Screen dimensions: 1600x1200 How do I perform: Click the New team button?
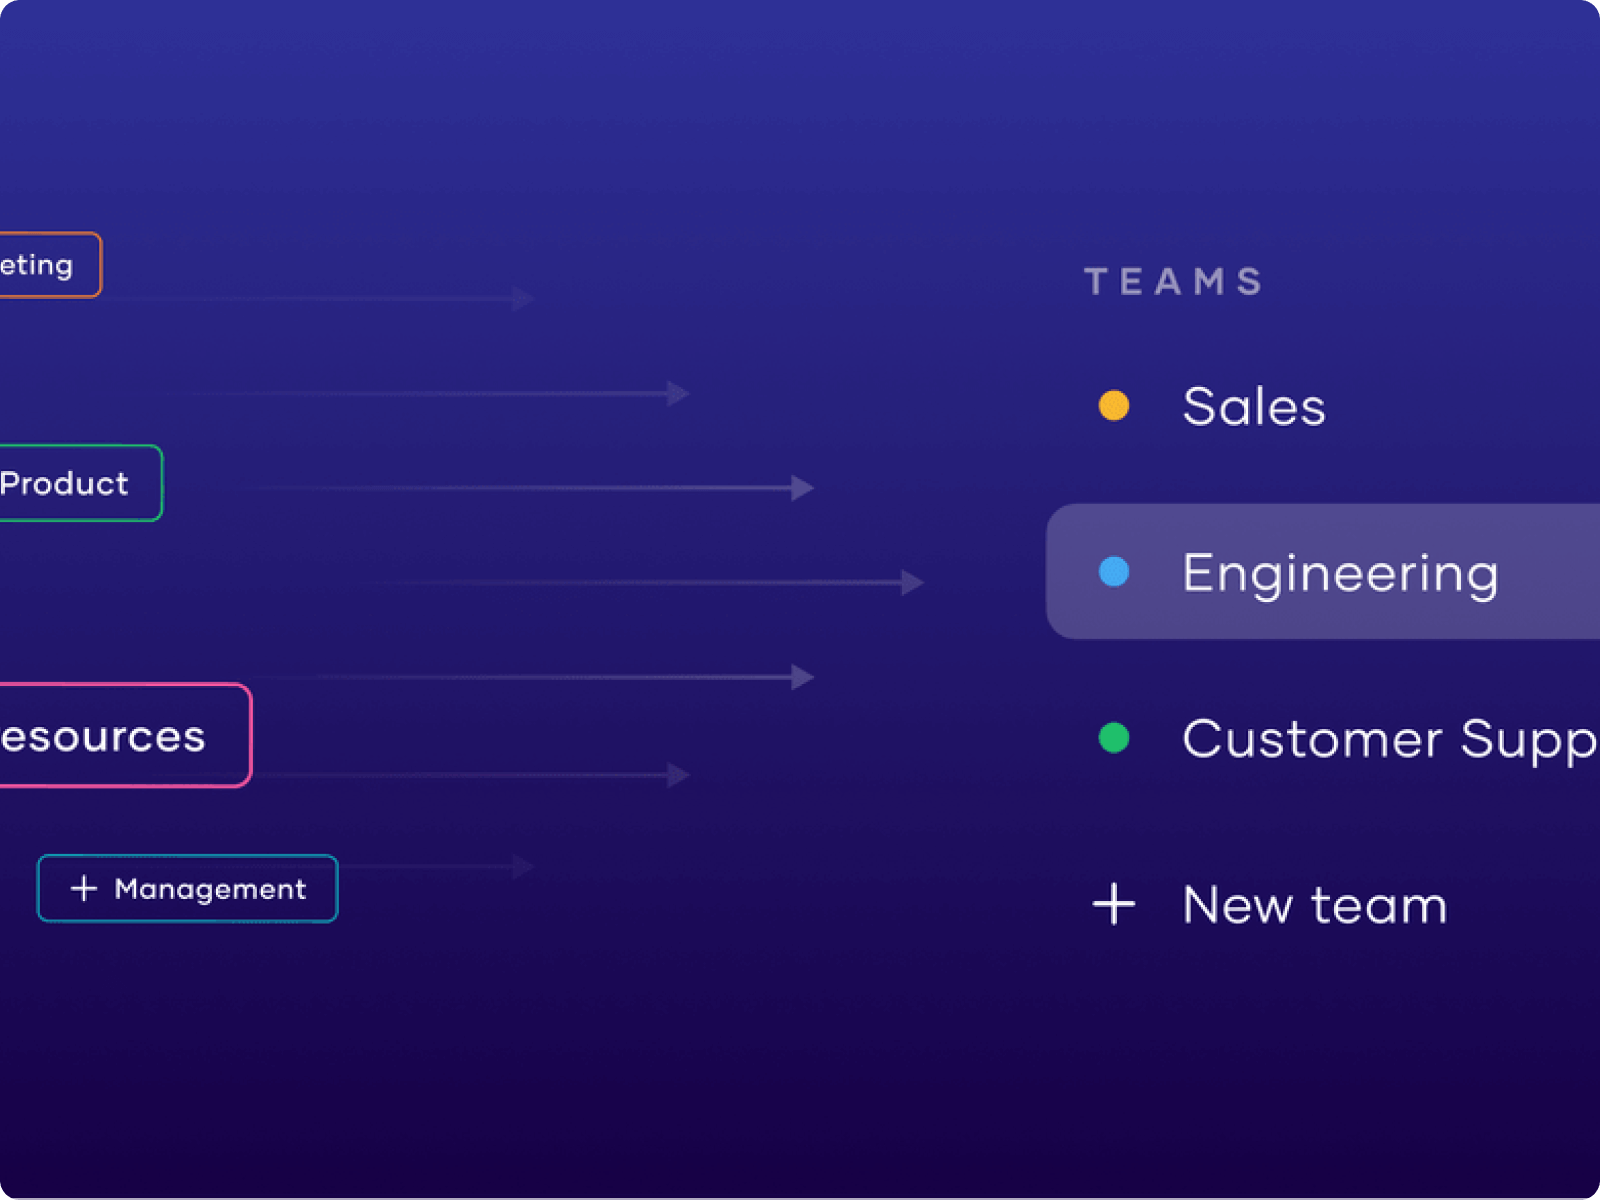1313,904
